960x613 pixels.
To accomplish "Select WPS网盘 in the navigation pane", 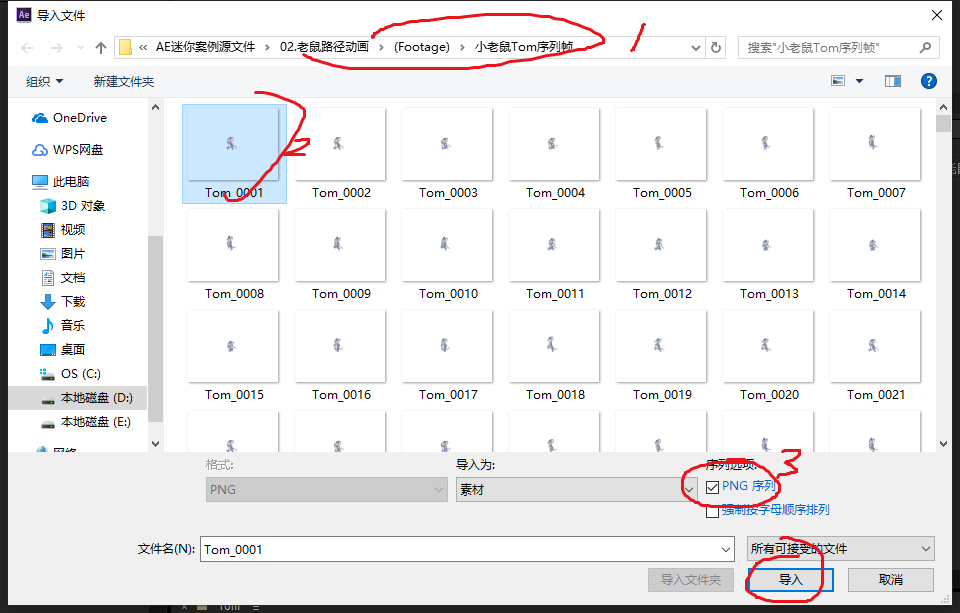I will (x=67, y=149).
